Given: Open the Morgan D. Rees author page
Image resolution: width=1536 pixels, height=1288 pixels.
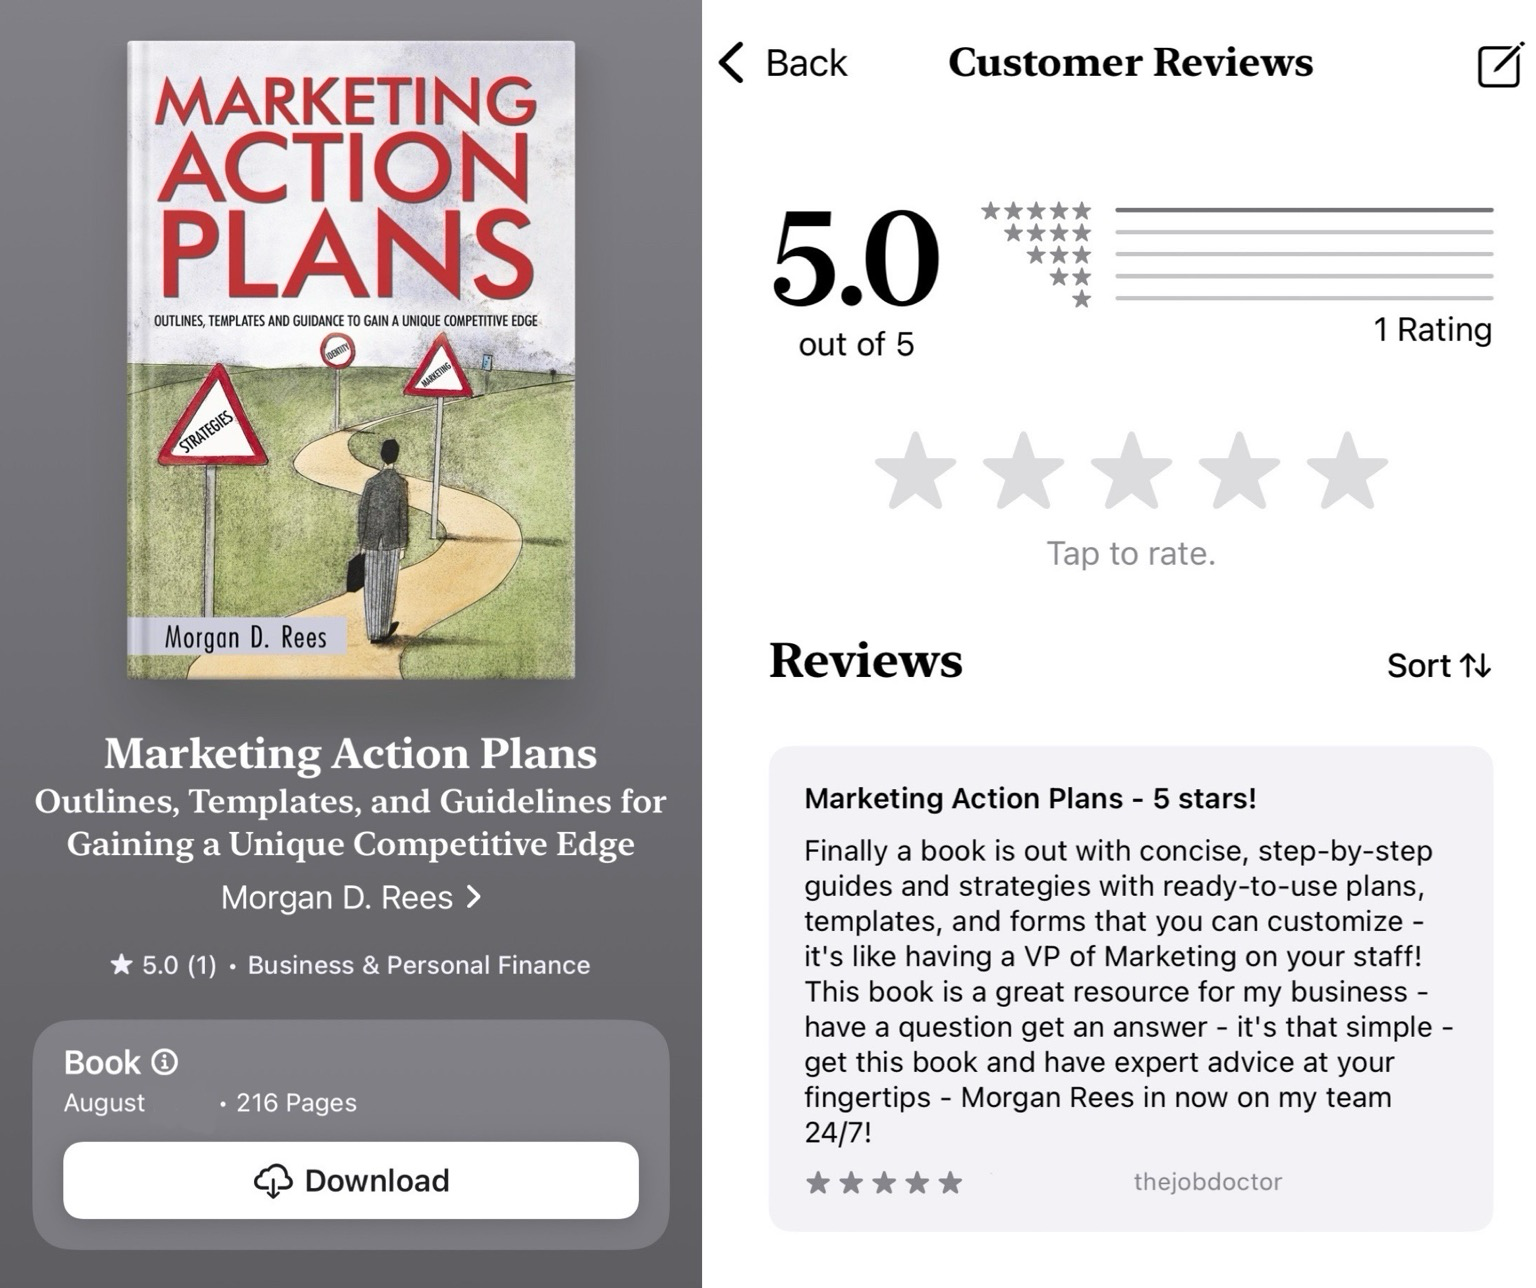Looking at the screenshot, I should [x=351, y=897].
